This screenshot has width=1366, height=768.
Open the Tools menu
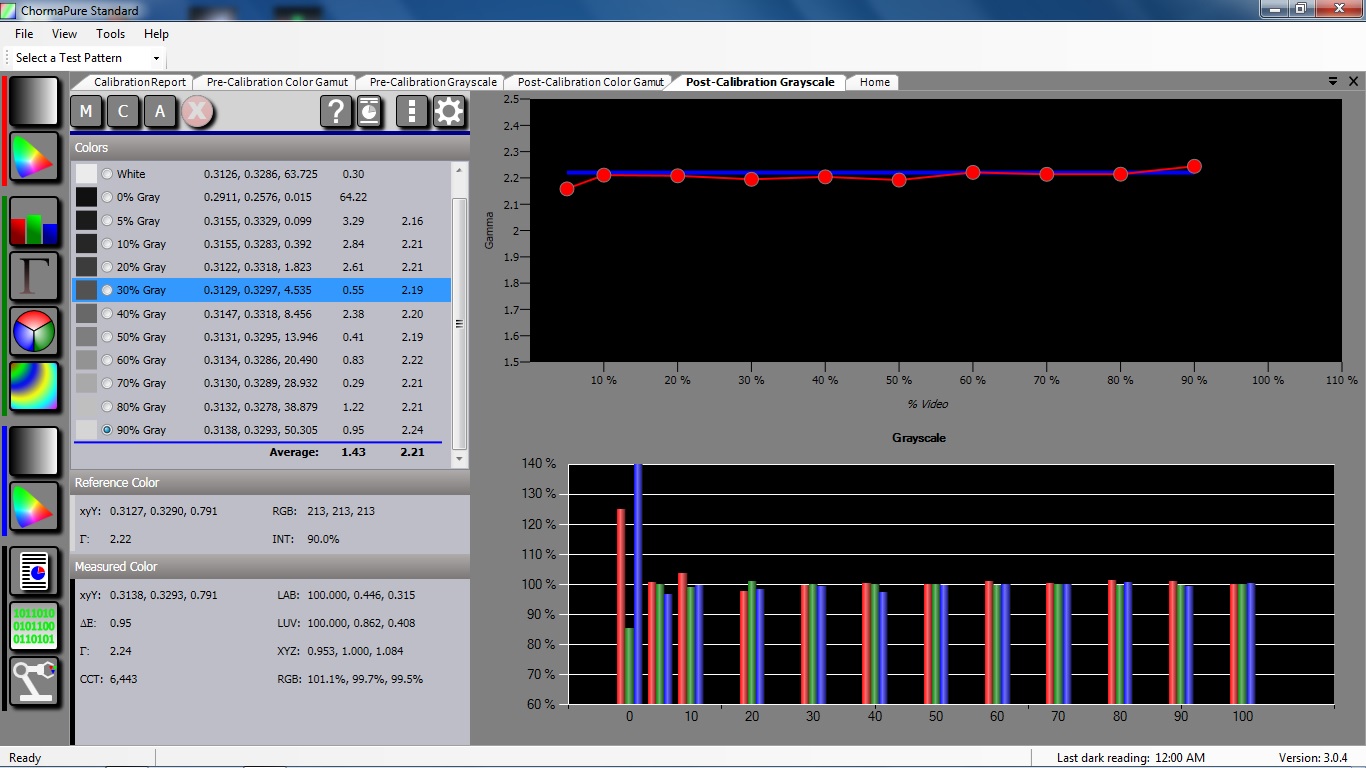pos(110,34)
